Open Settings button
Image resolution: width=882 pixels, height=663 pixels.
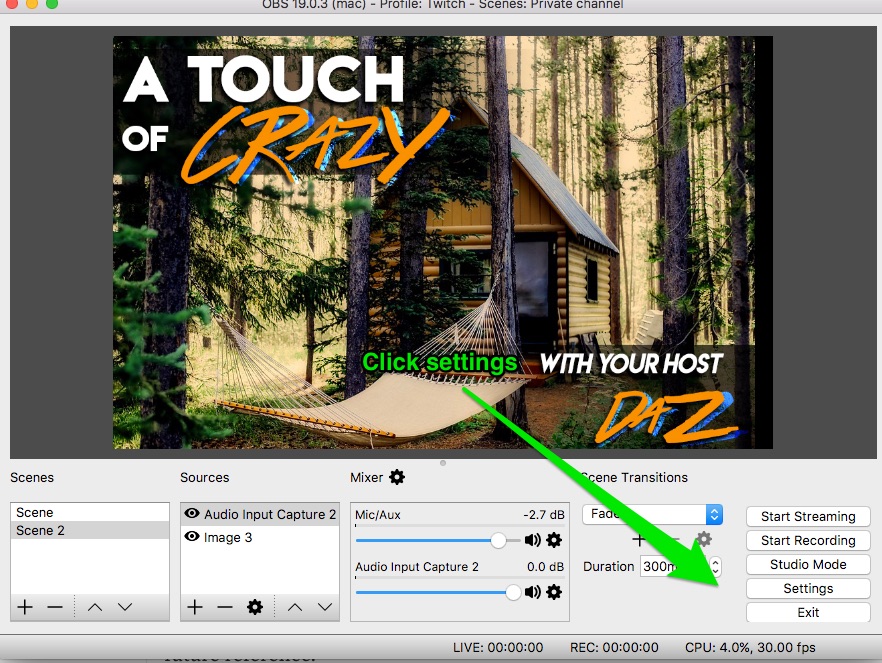808,589
